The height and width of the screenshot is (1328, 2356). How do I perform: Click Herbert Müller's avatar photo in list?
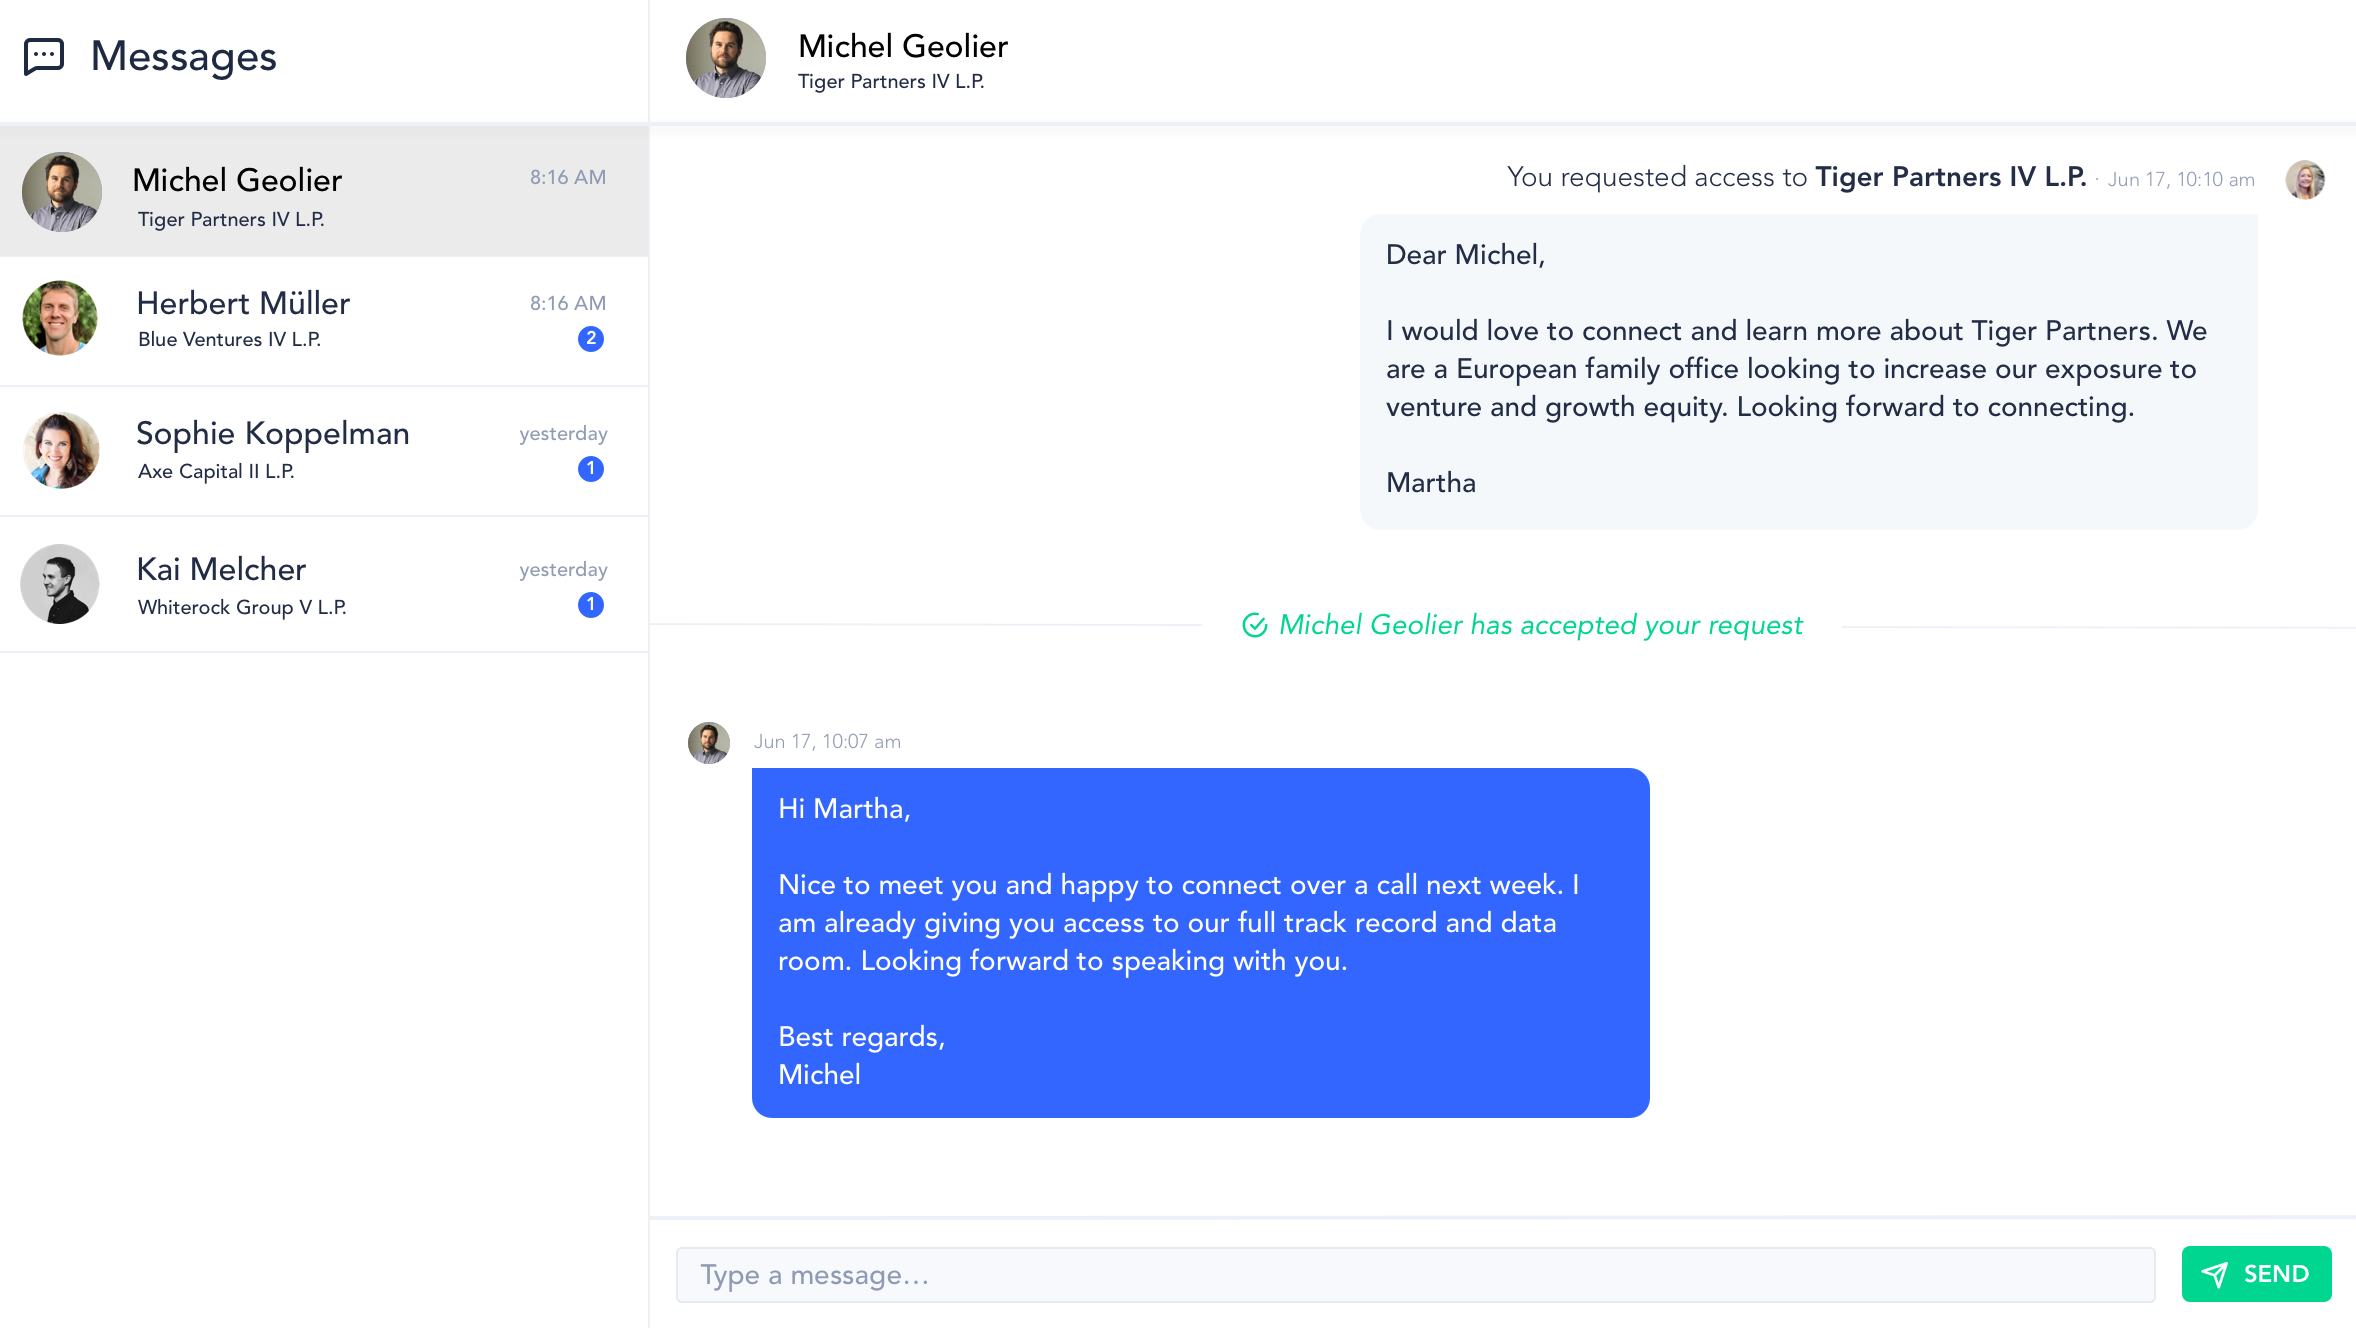click(60, 318)
